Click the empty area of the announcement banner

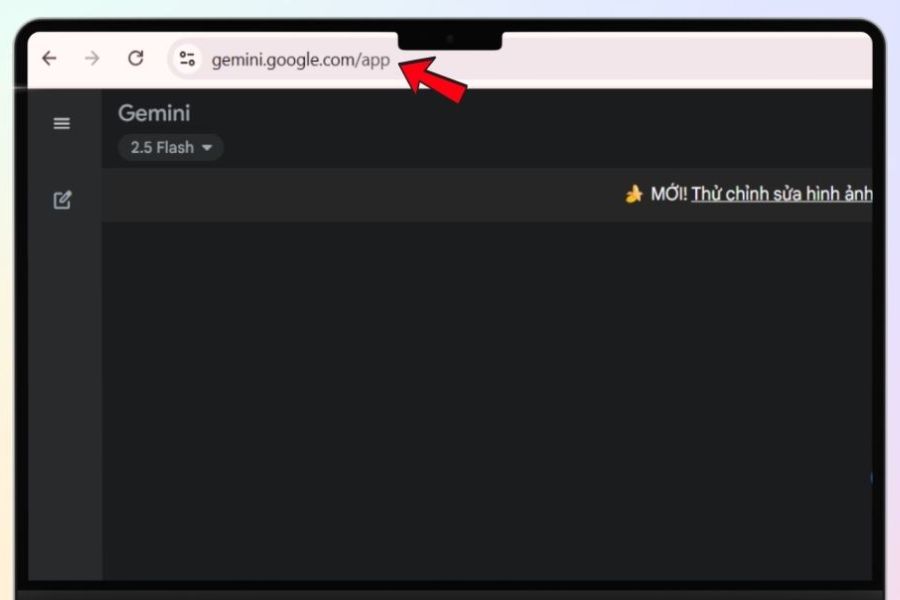click(362, 195)
